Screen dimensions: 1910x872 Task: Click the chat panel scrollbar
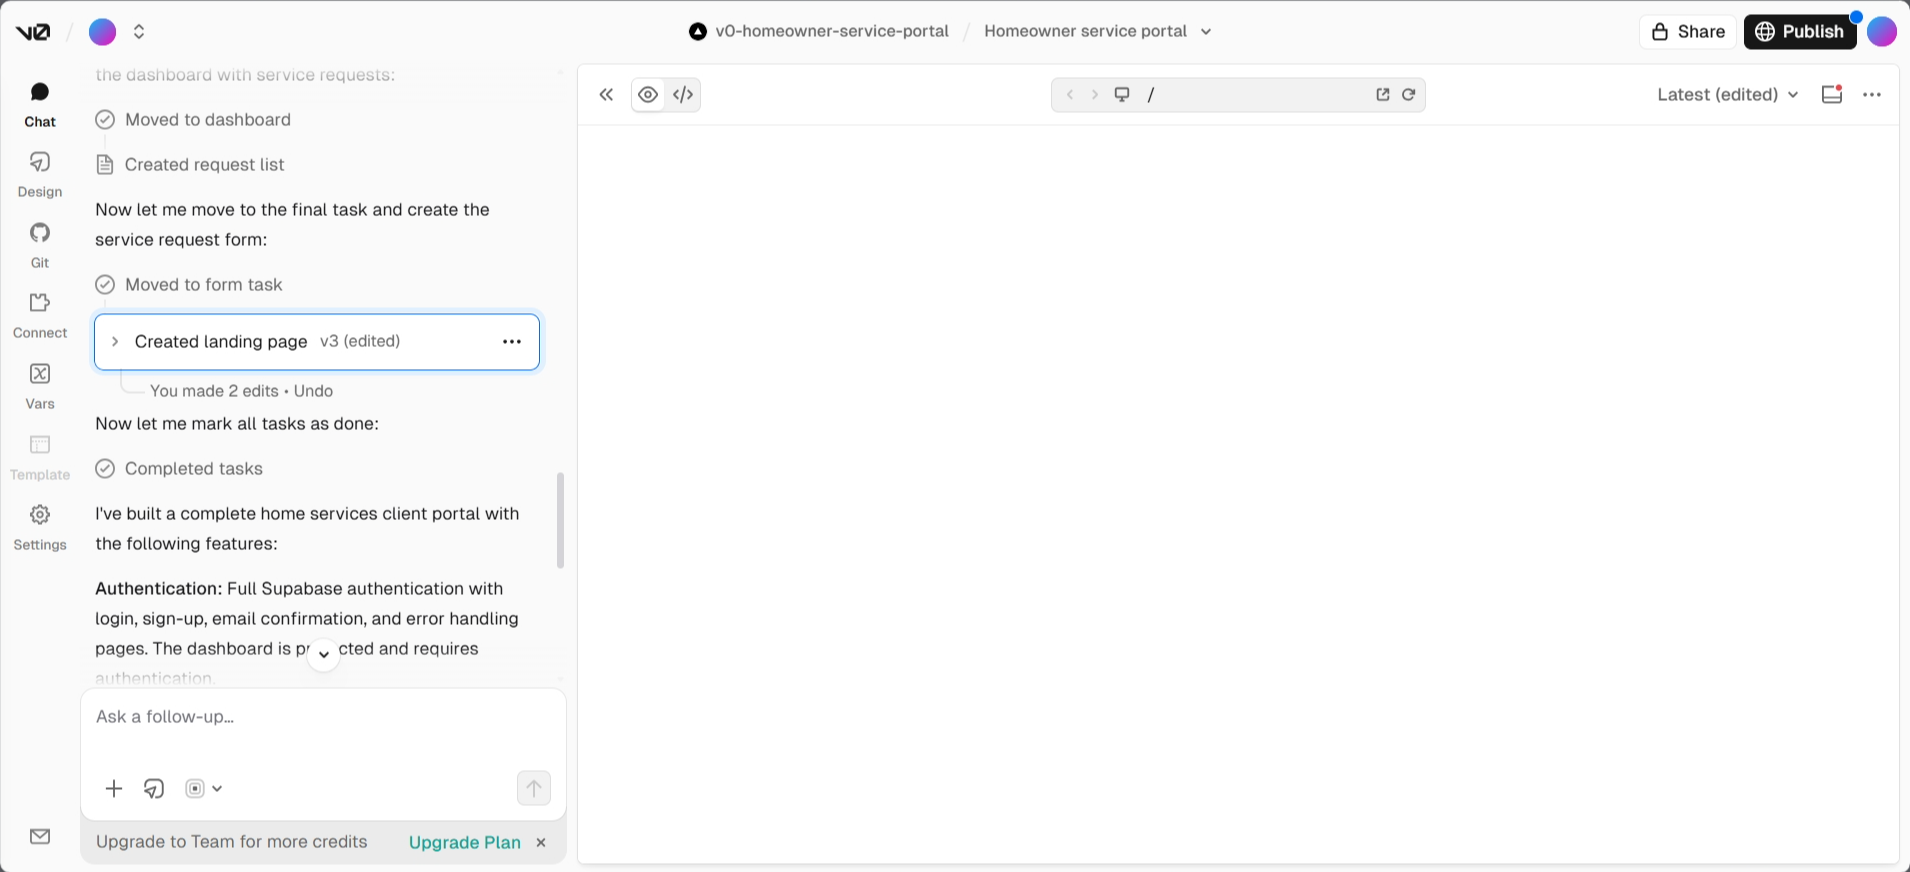click(560, 520)
